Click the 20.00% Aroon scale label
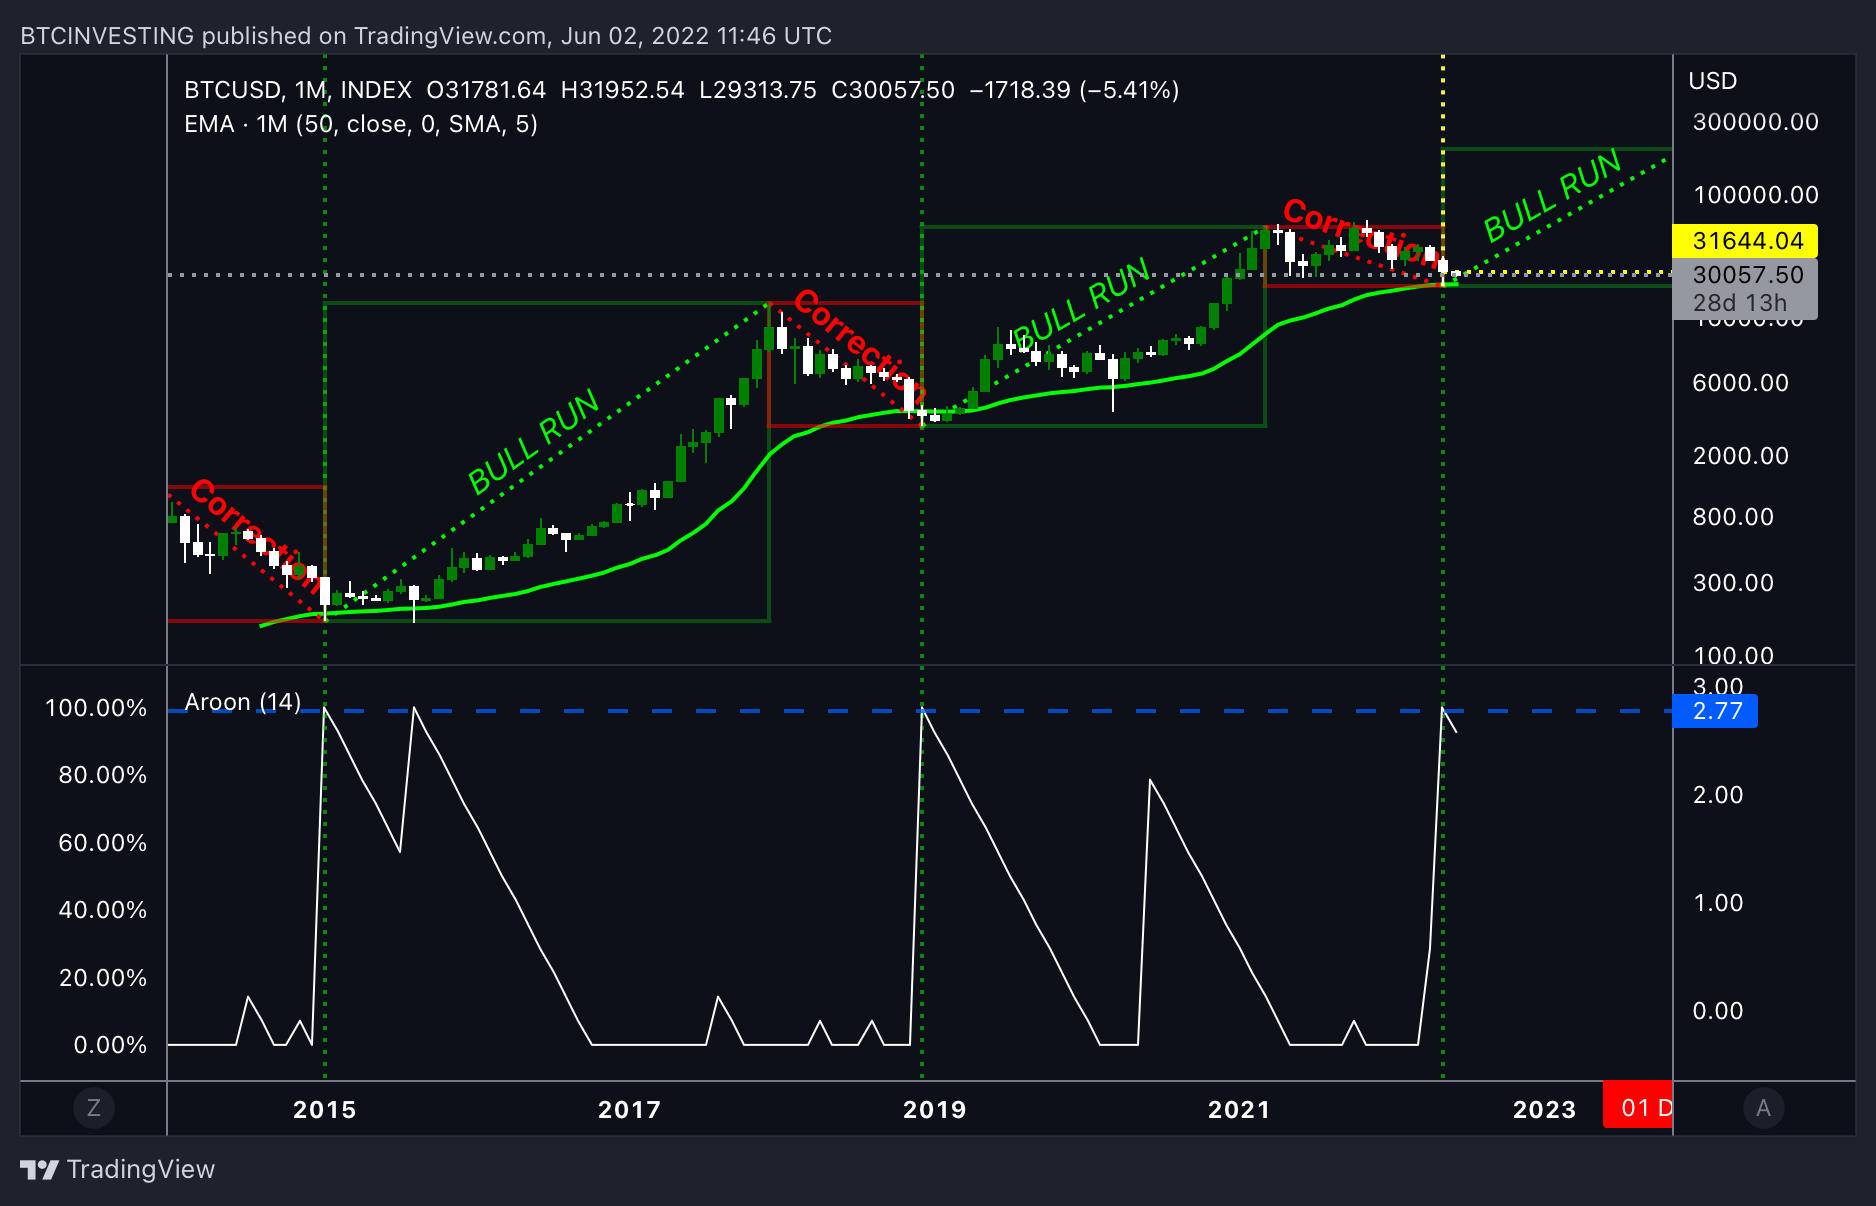 click(x=103, y=978)
